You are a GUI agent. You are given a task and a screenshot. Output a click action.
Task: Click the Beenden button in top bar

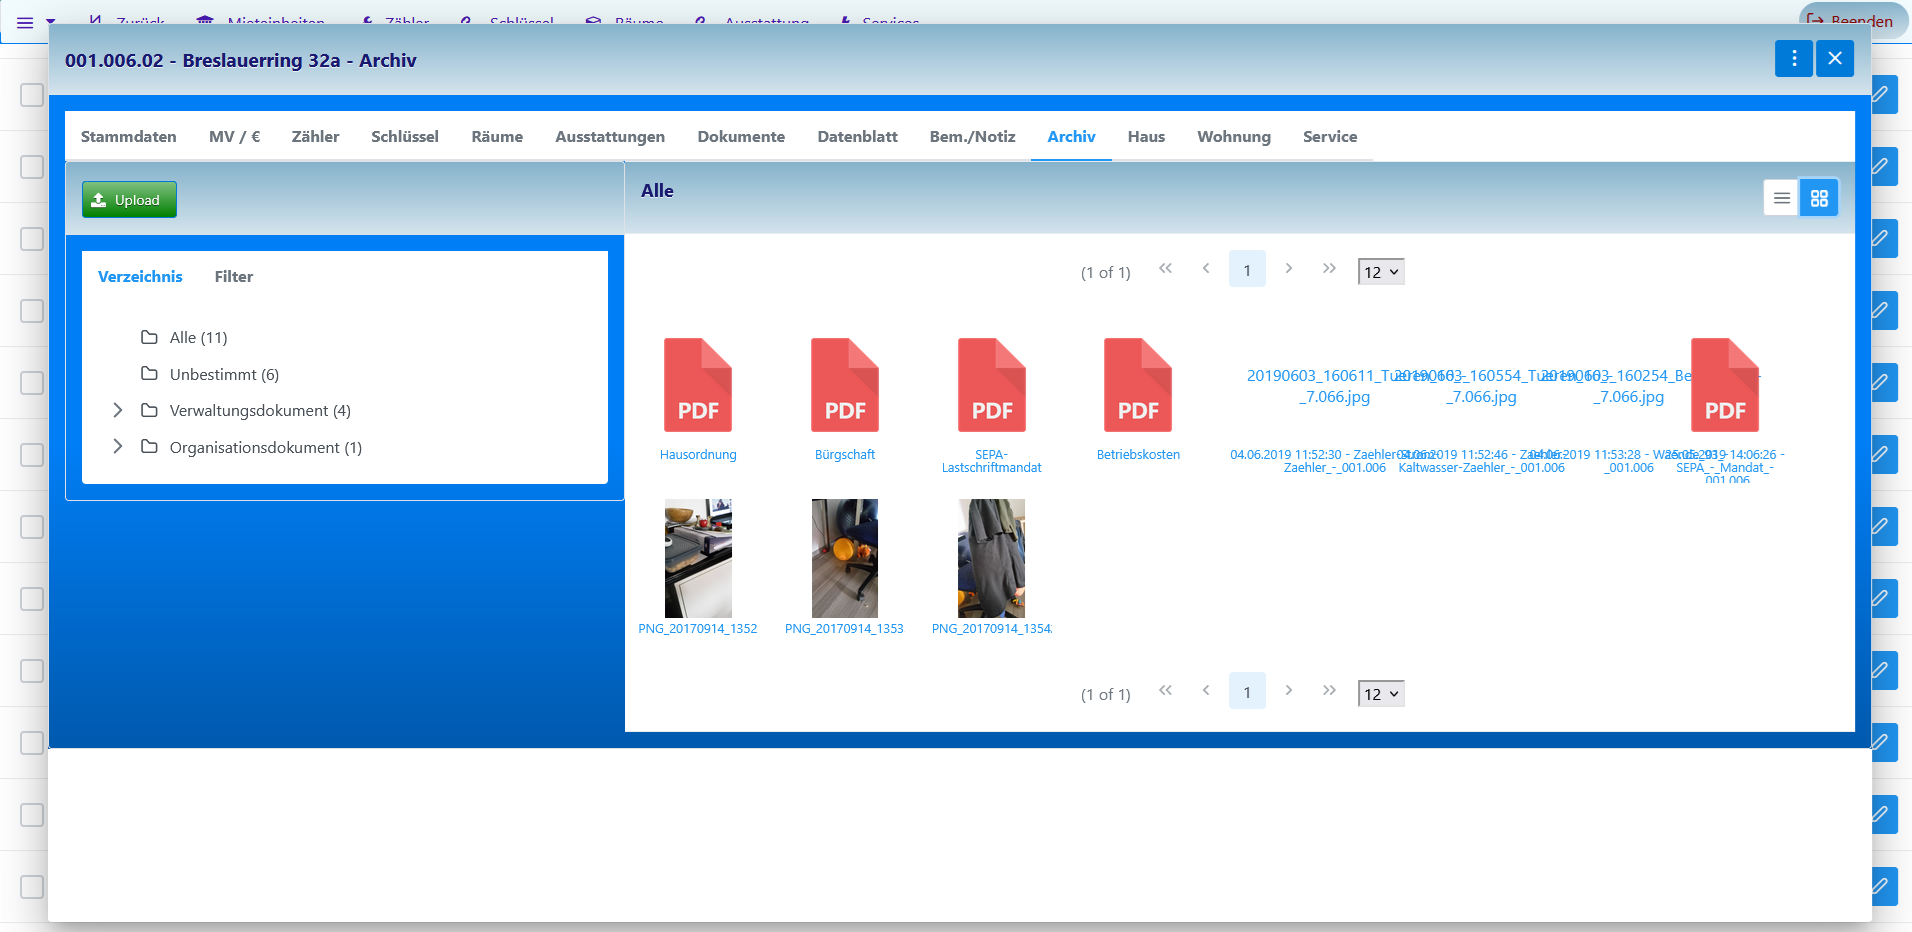1852,20
